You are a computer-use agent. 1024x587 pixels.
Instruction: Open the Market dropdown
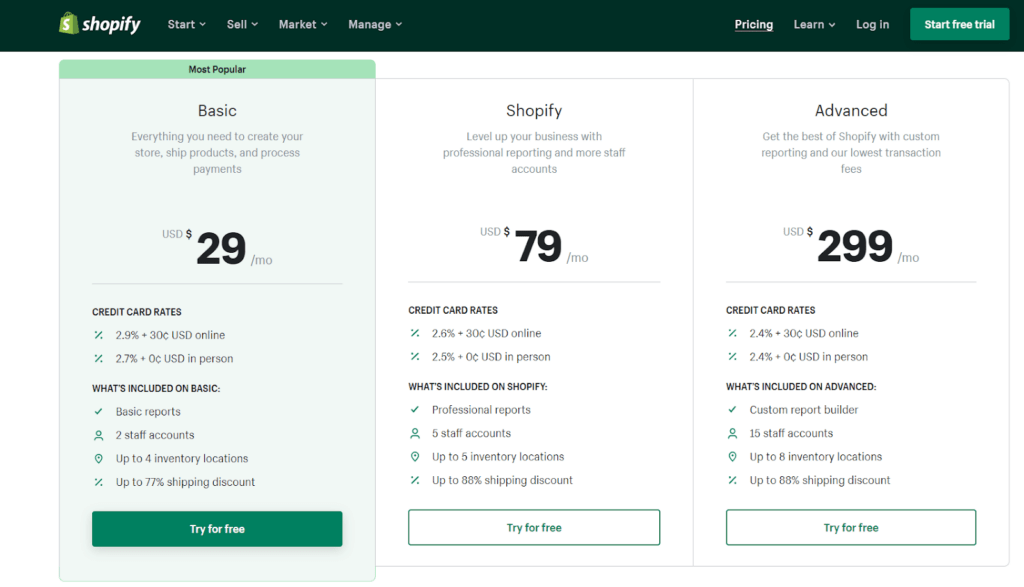tap(303, 24)
